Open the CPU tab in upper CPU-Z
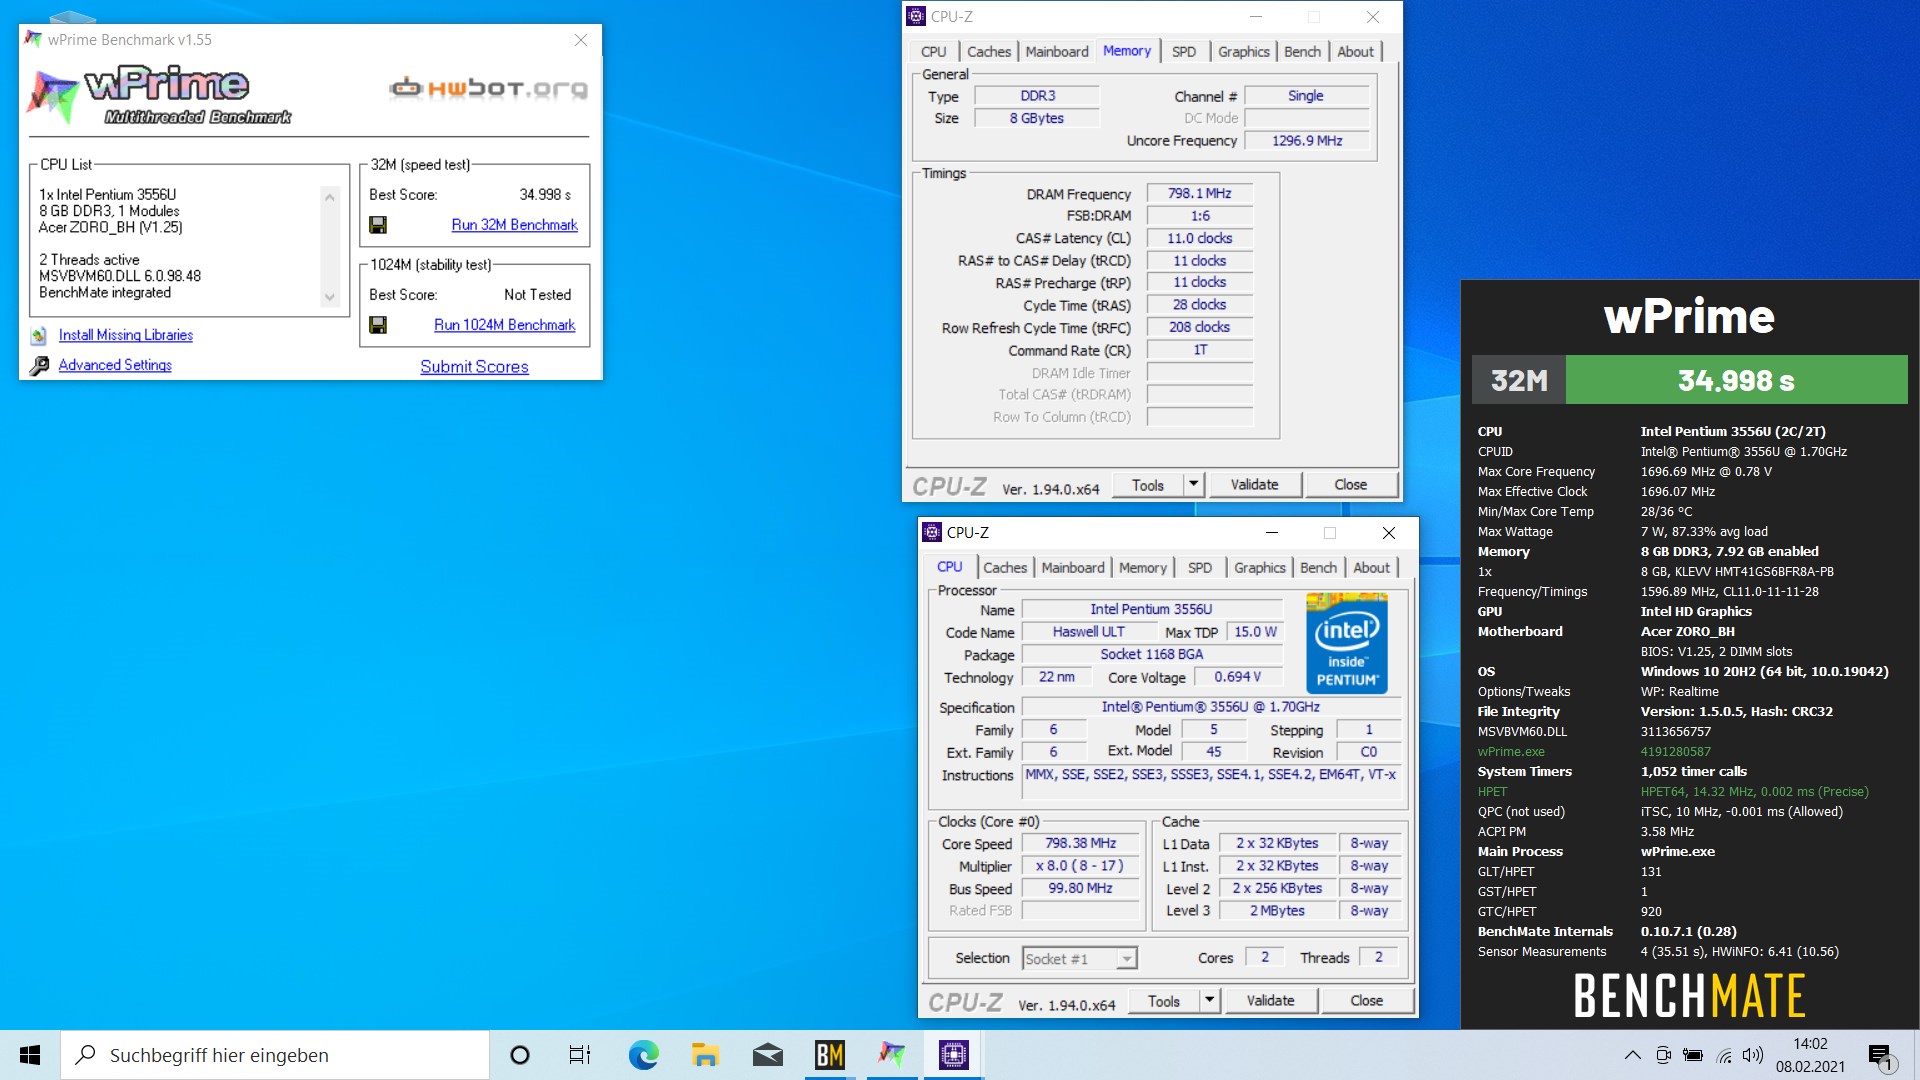The height and width of the screenshot is (1080, 1920). tap(934, 52)
